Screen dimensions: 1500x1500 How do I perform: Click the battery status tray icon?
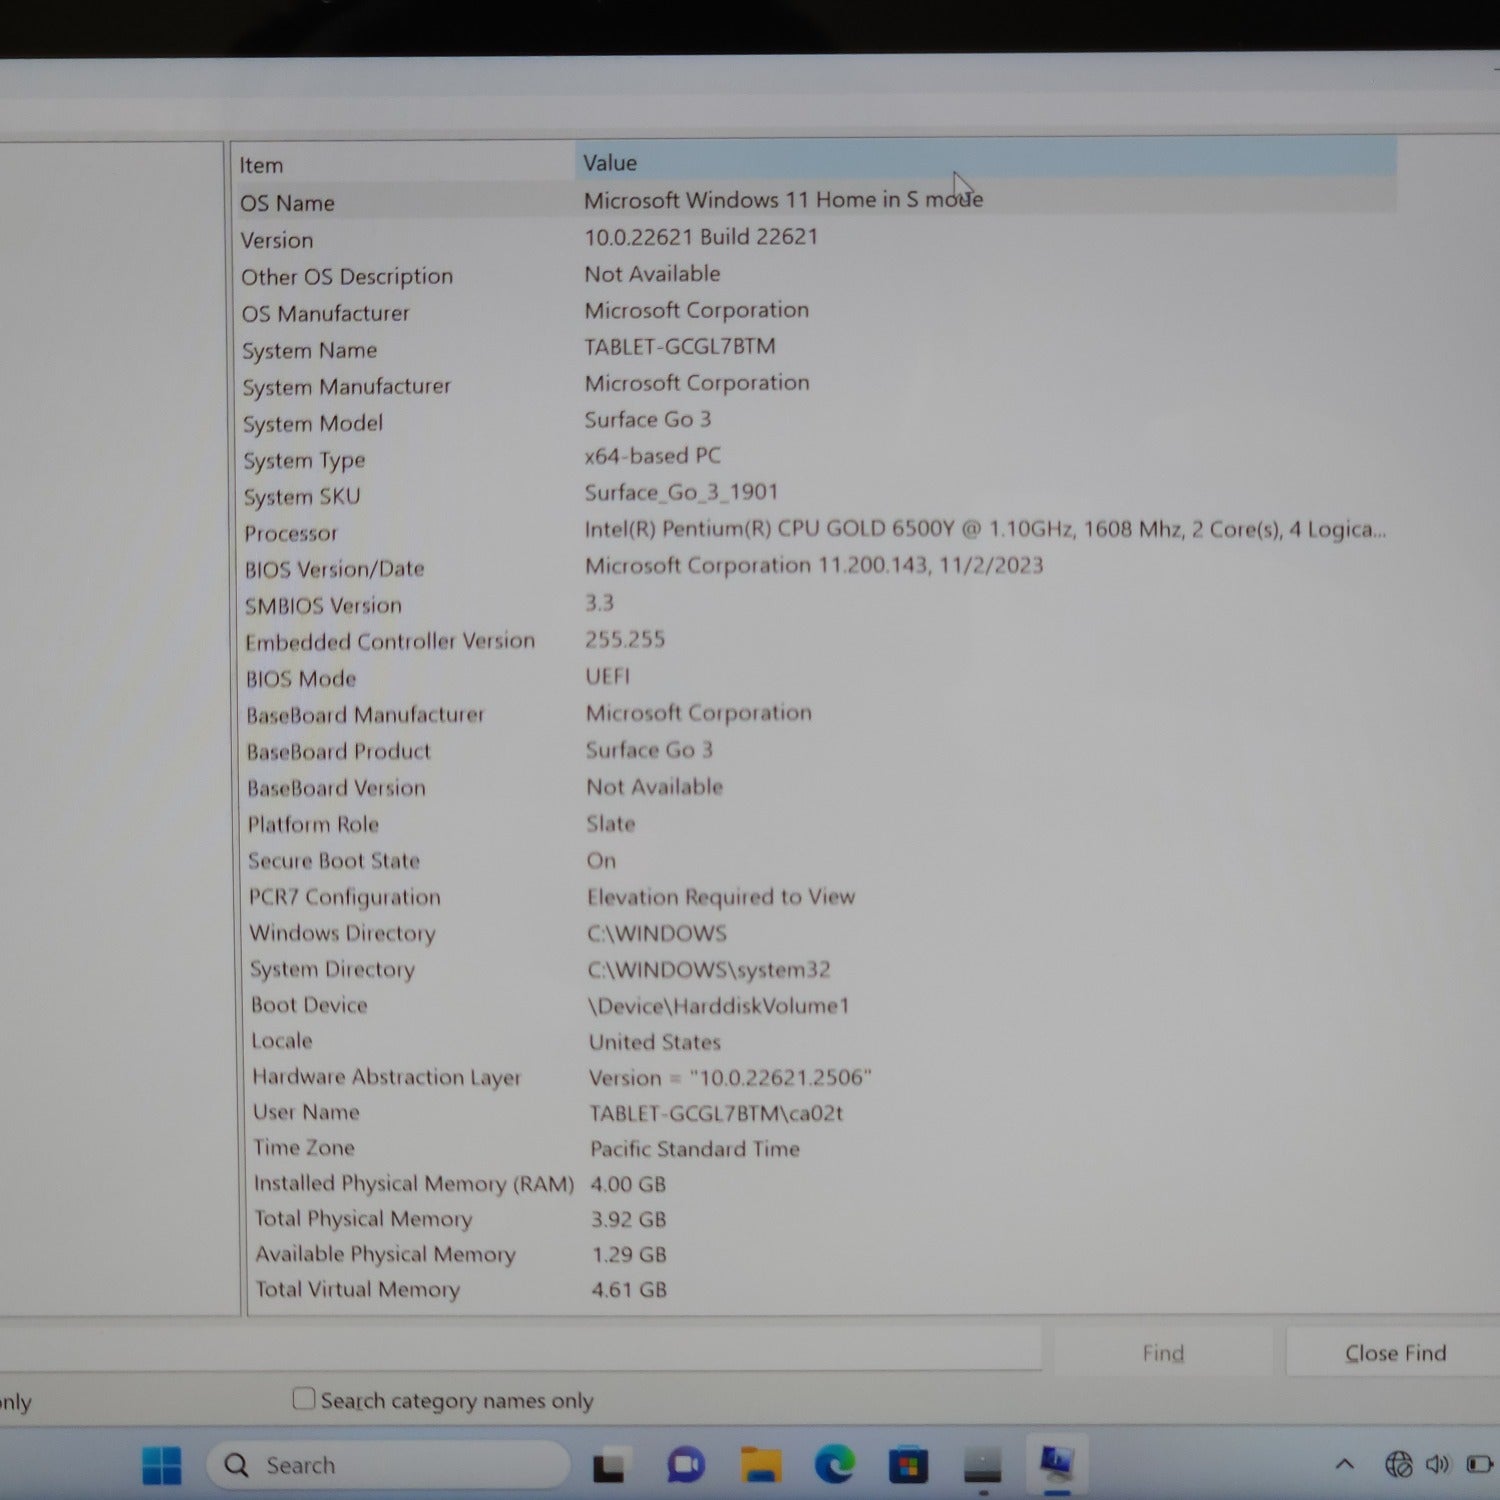point(1478,1465)
